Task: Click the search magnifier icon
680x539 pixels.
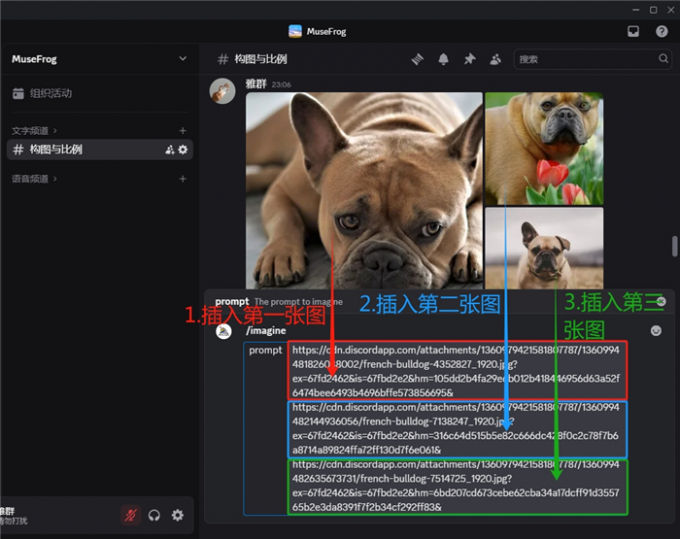Action: pos(663,59)
